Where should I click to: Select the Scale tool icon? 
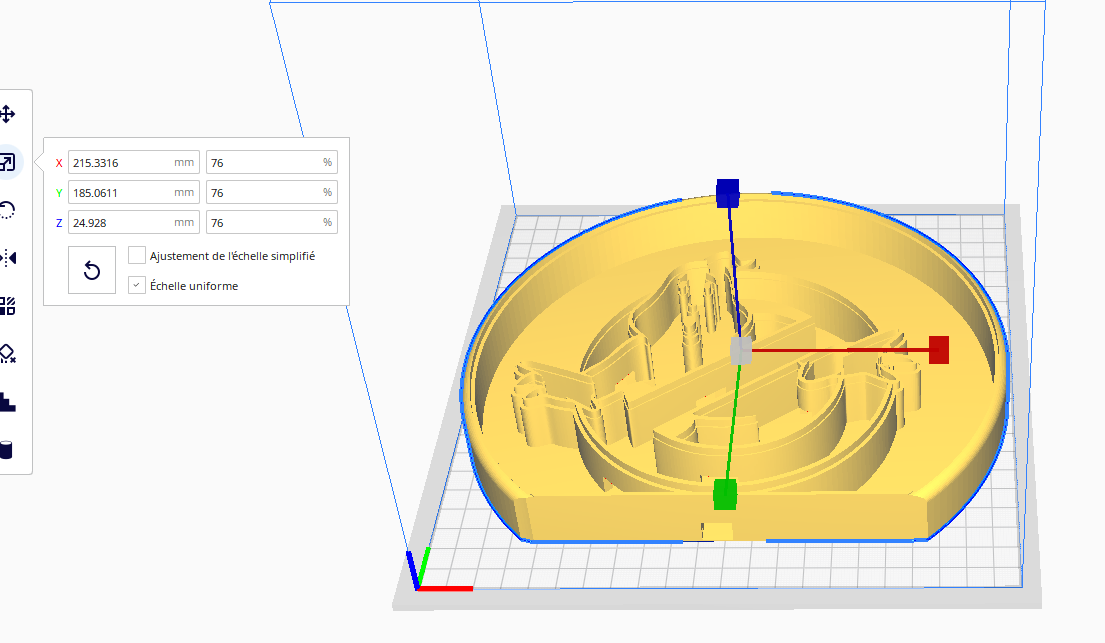7,162
